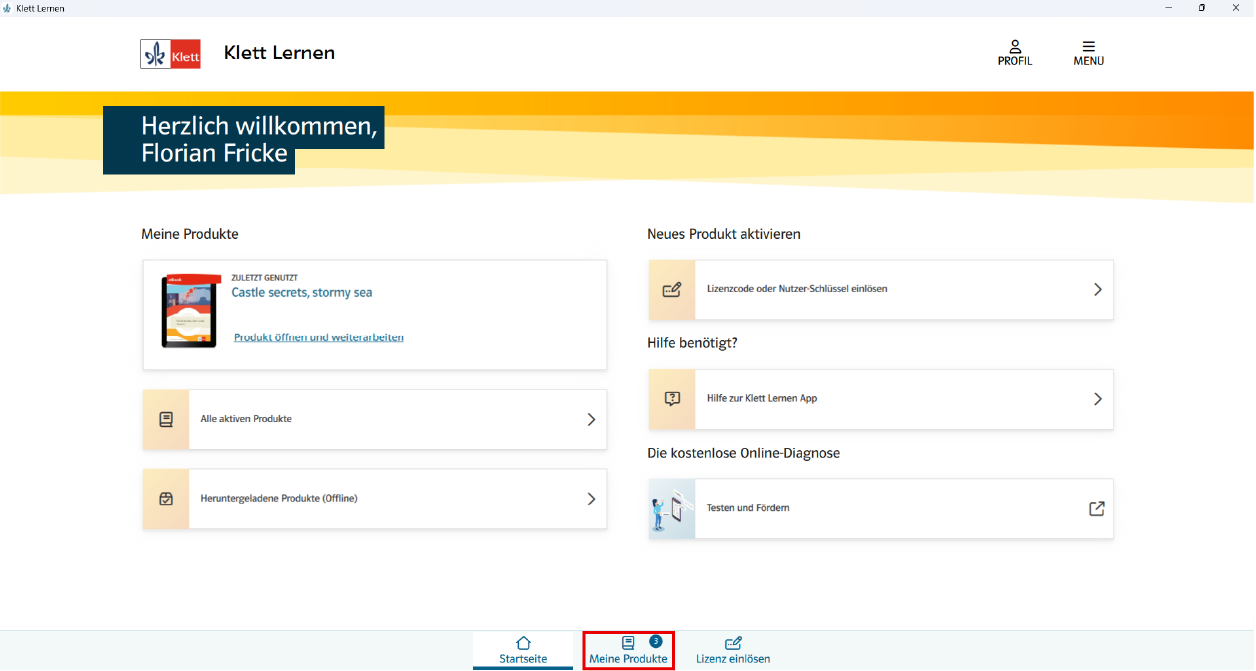Open the MENU hamburger icon
The width and height of the screenshot is (1256, 671).
pyautogui.click(x=1087, y=47)
